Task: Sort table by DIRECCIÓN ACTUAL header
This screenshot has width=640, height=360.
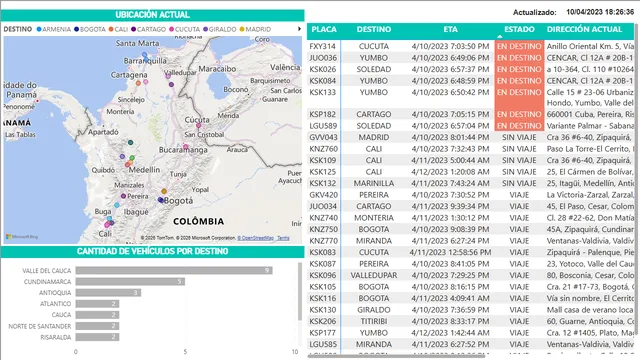Action: click(x=584, y=29)
